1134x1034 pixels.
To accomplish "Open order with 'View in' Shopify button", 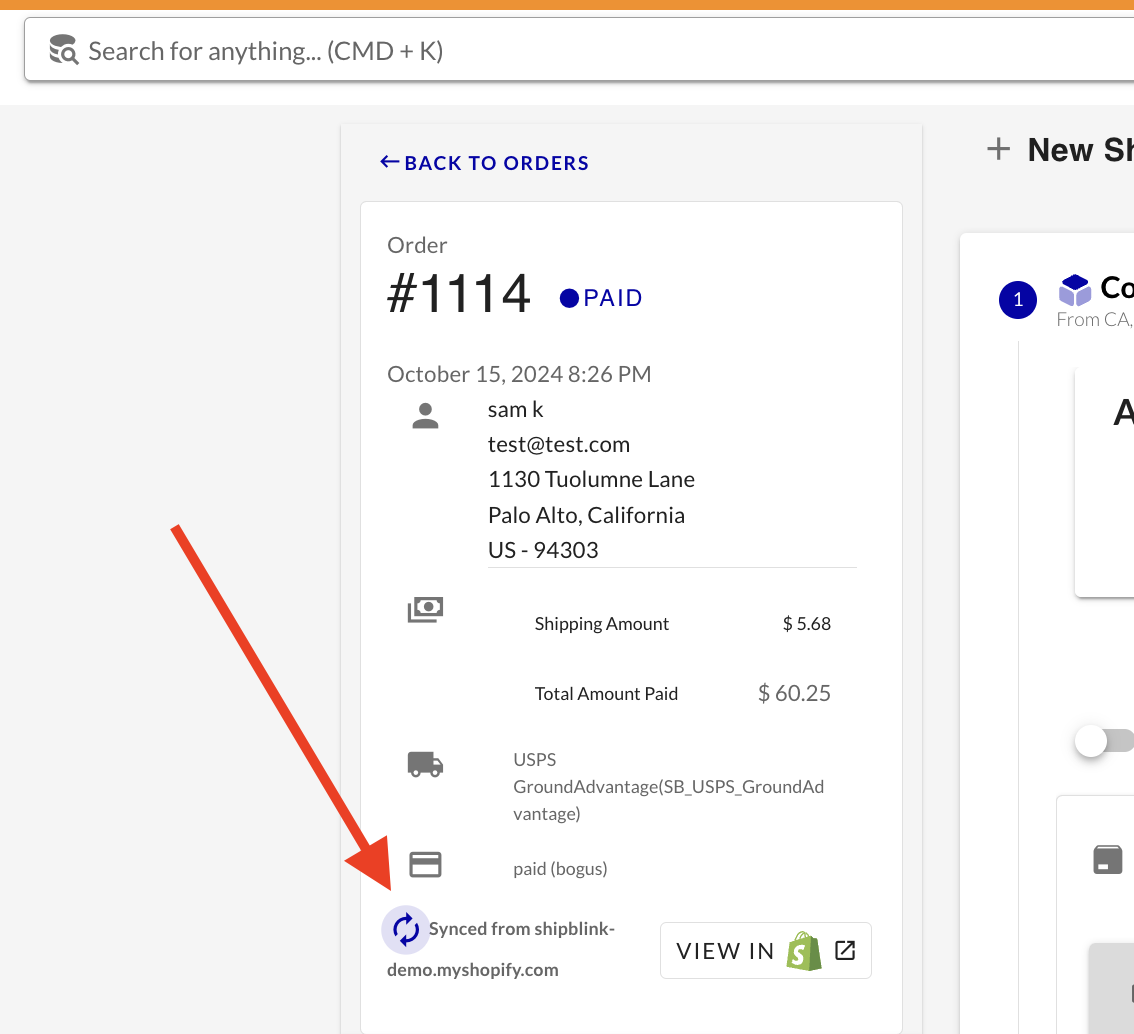I will 765,950.
